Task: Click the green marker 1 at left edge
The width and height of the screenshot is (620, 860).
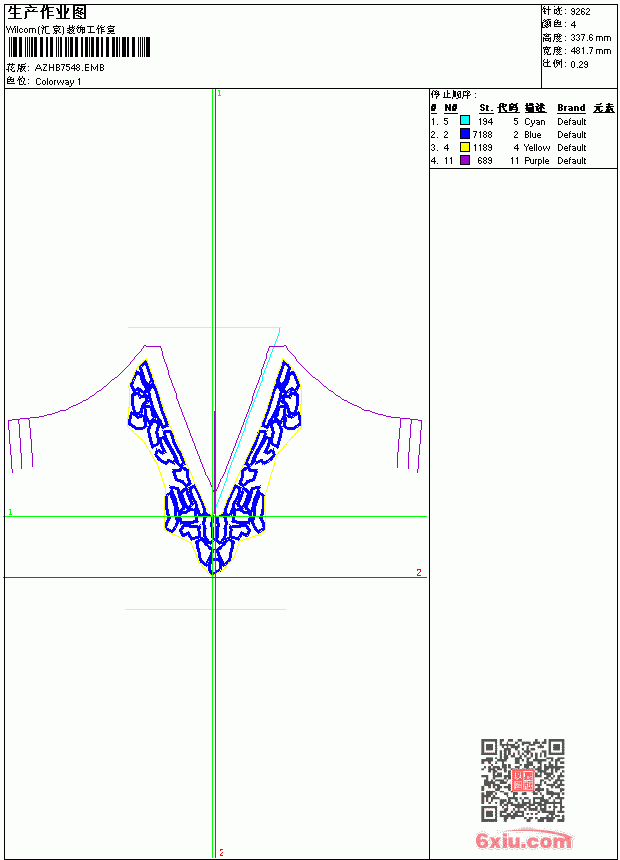Action: point(10,512)
